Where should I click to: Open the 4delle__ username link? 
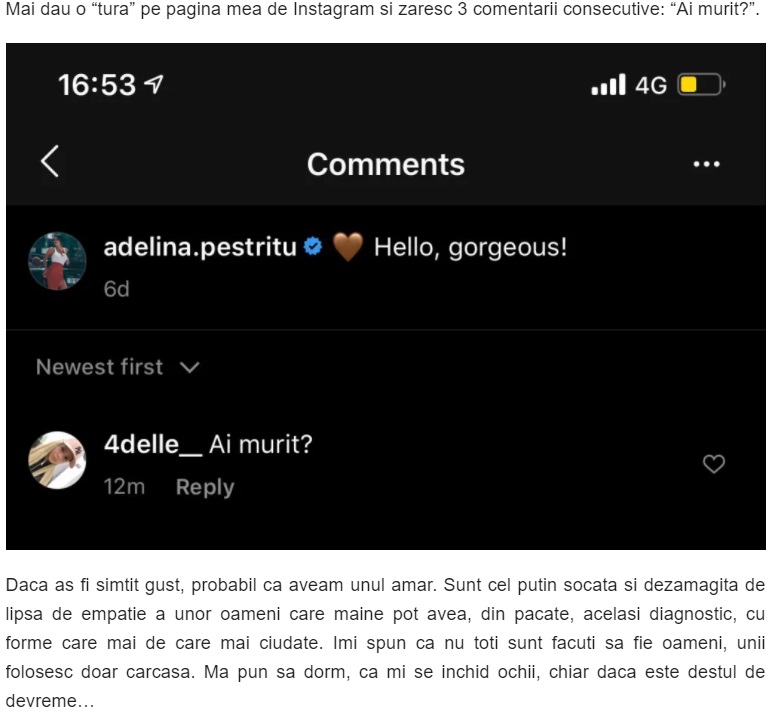152,443
